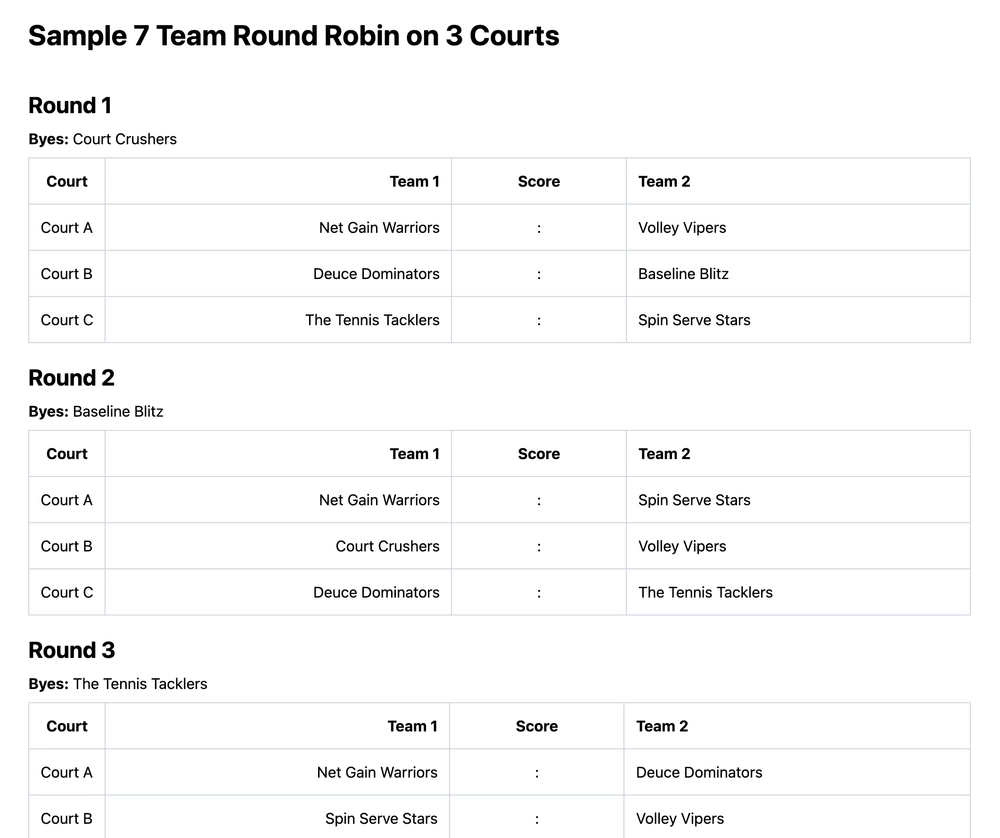Click the Score column header in Round 2
The width and height of the screenshot is (1000, 838).
(538, 454)
